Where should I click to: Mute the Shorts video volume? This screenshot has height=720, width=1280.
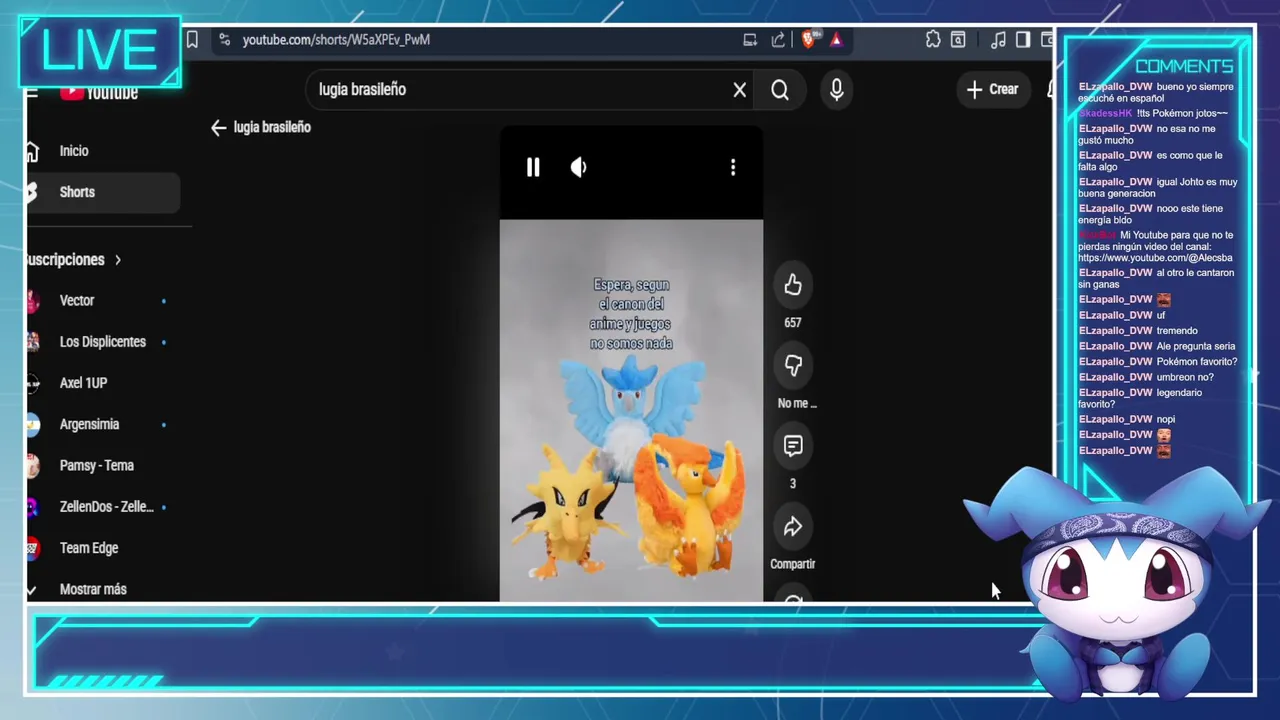click(579, 168)
